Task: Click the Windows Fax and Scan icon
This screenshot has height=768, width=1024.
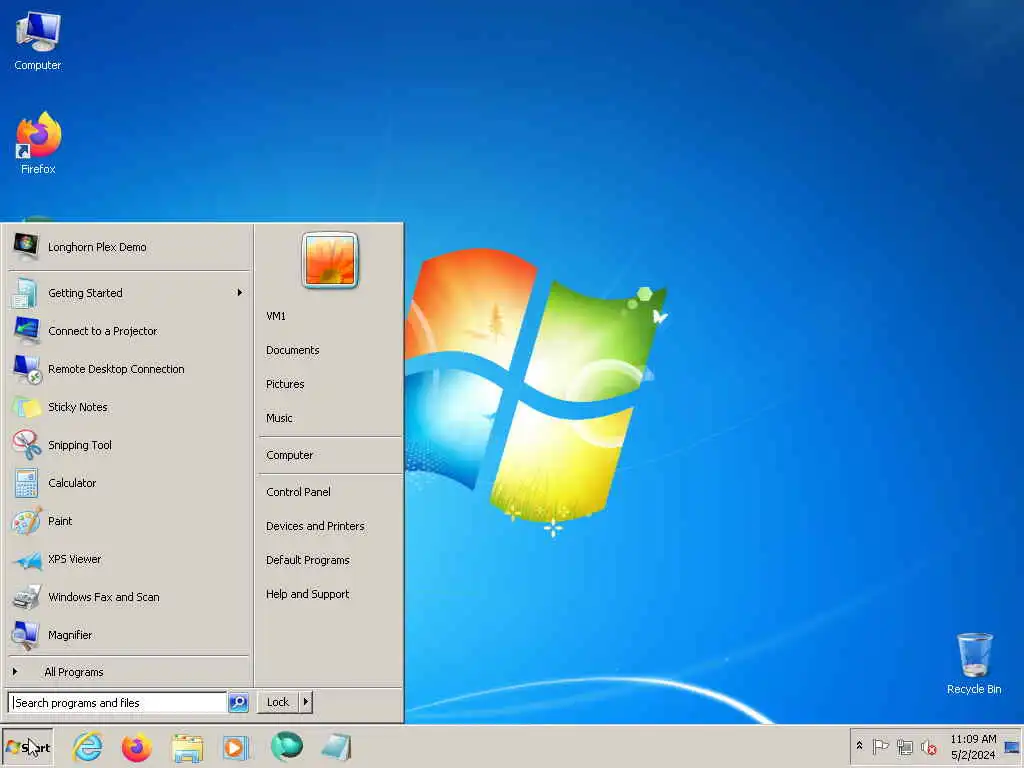Action: (x=26, y=597)
